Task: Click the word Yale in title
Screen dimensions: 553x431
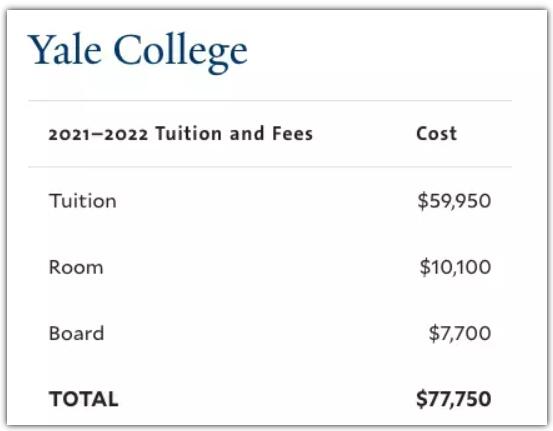Action: [x=65, y=49]
